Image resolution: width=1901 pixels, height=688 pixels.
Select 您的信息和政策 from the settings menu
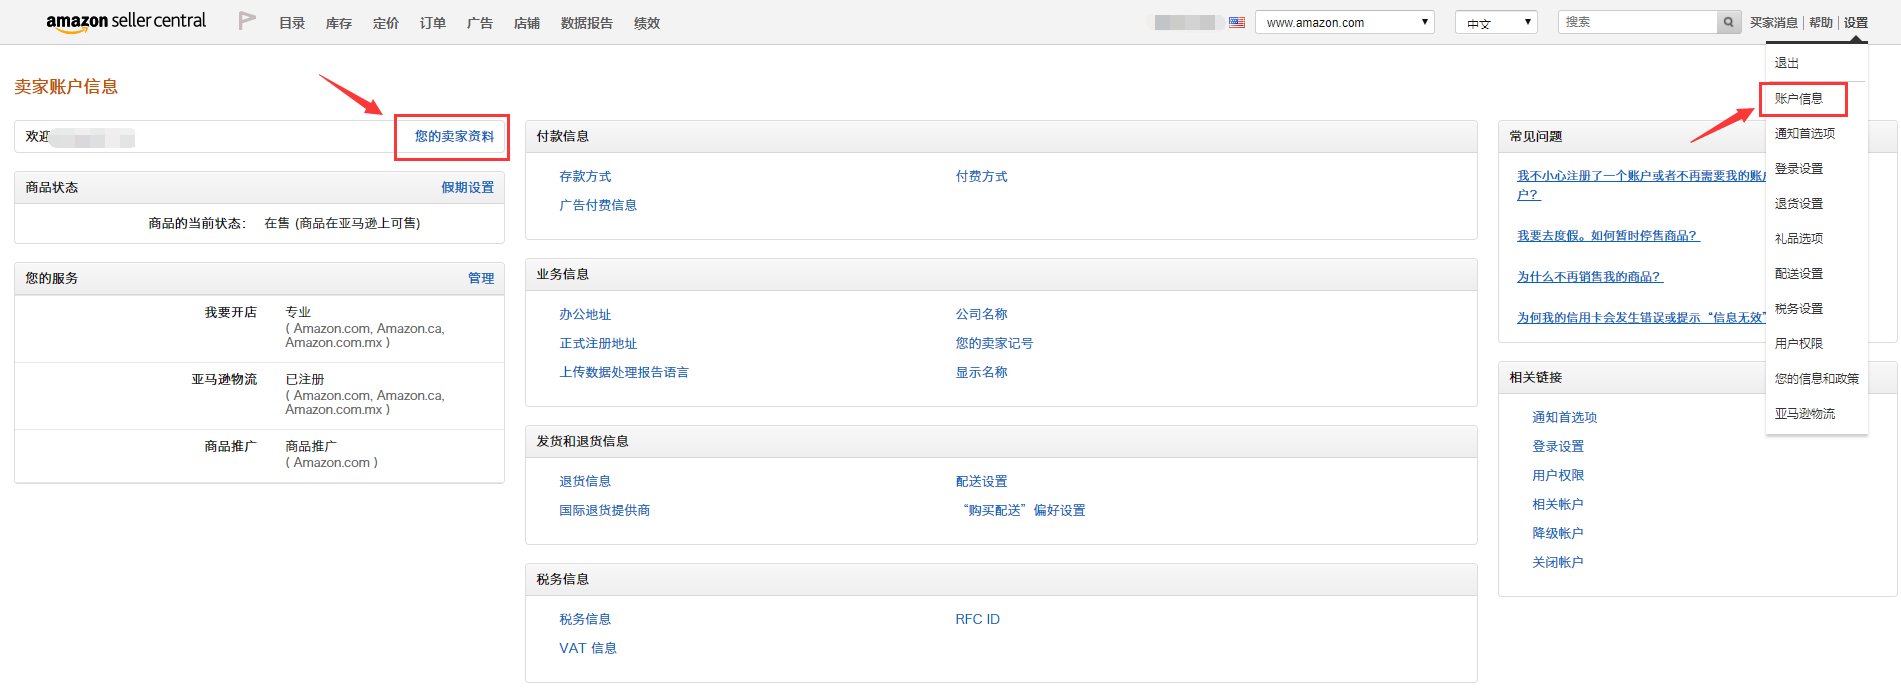coord(1817,378)
